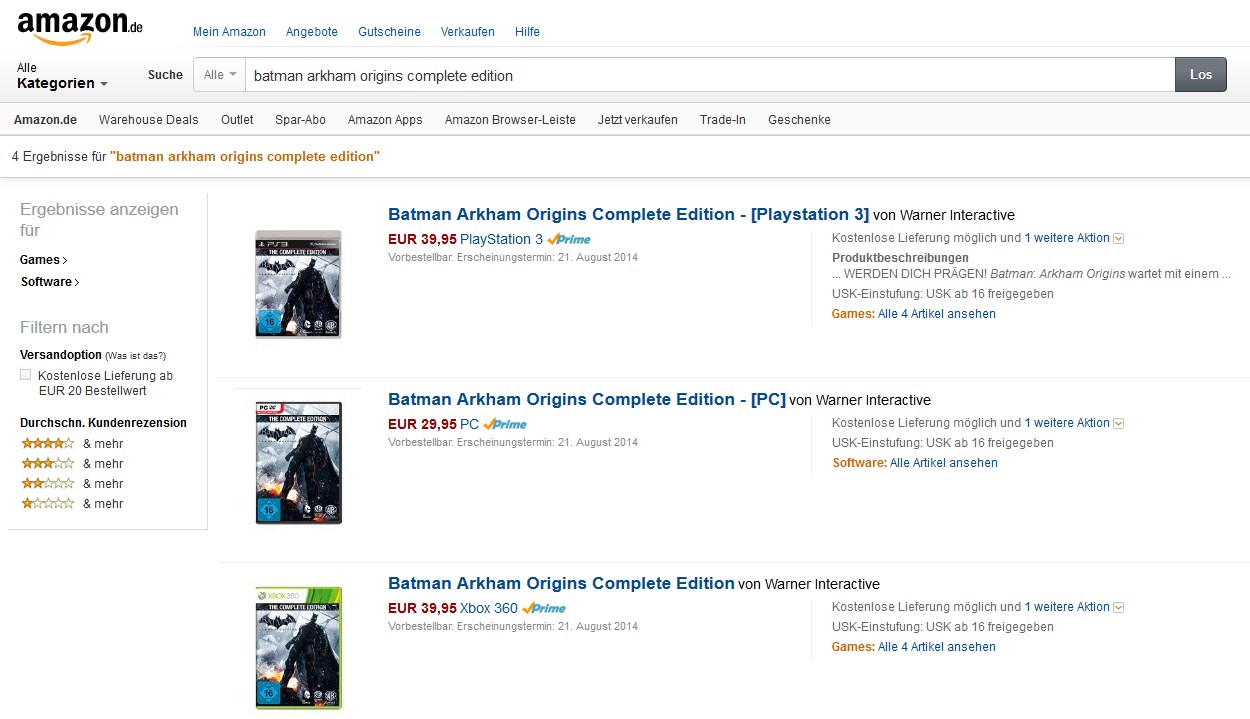Open Geschenke
This screenshot has width=1250, height=719.
coord(799,120)
